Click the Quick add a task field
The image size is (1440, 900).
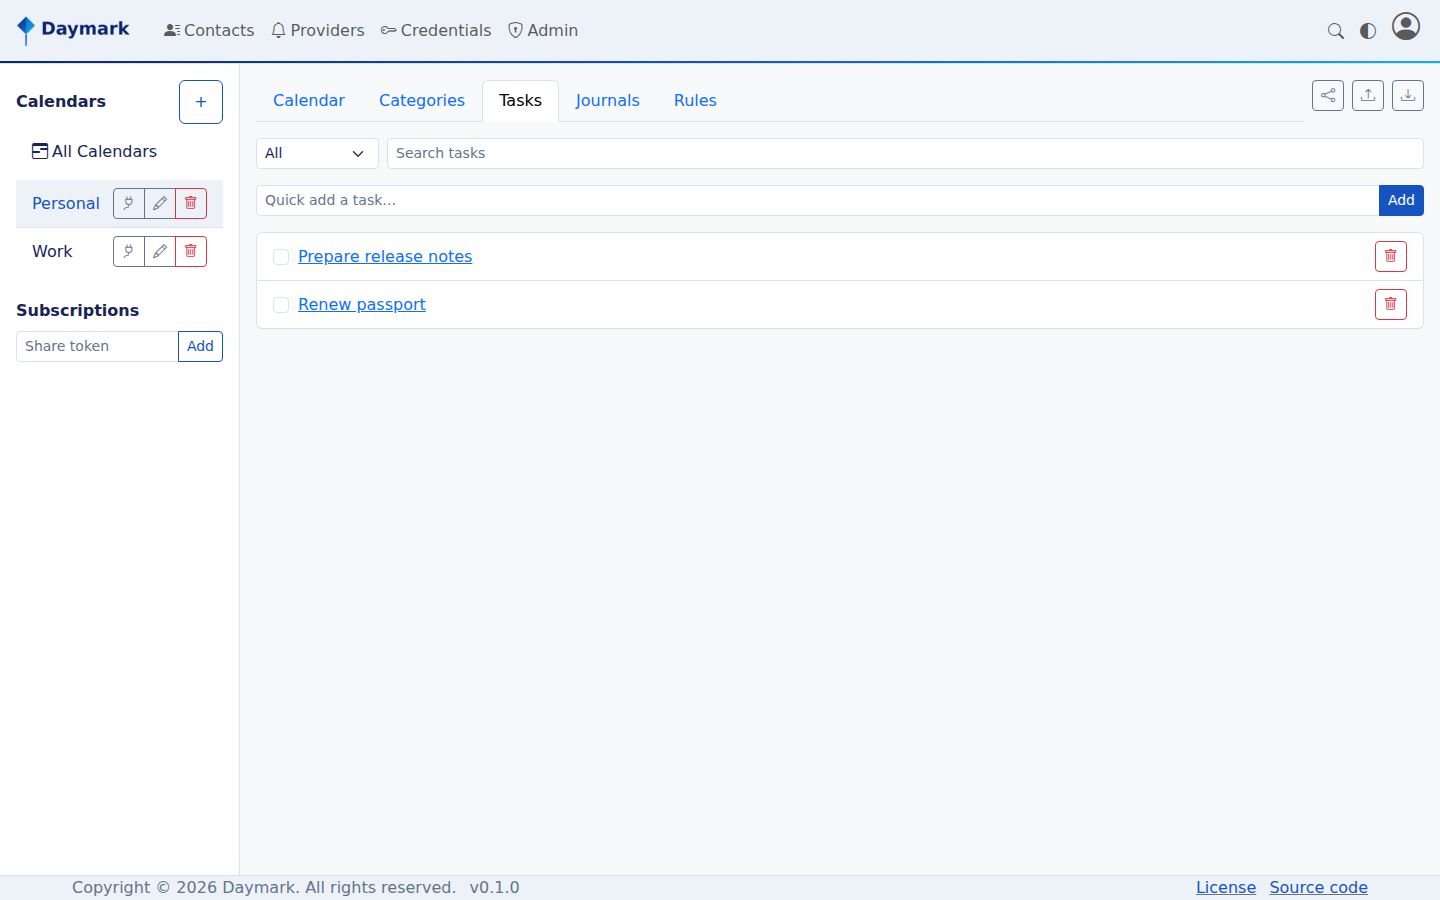click(818, 200)
